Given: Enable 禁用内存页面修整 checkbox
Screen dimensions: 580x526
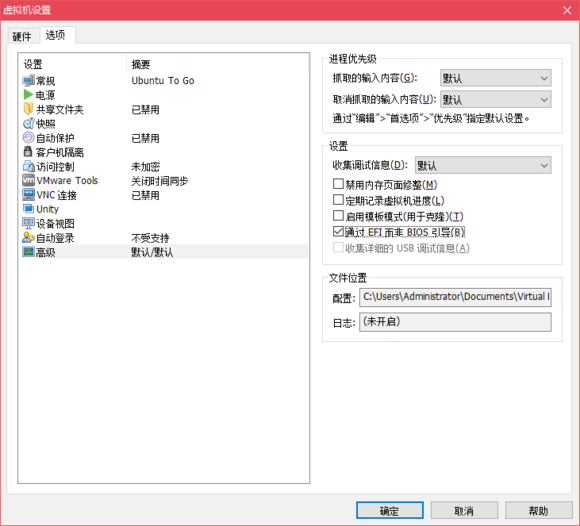Looking at the screenshot, I should (338, 184).
